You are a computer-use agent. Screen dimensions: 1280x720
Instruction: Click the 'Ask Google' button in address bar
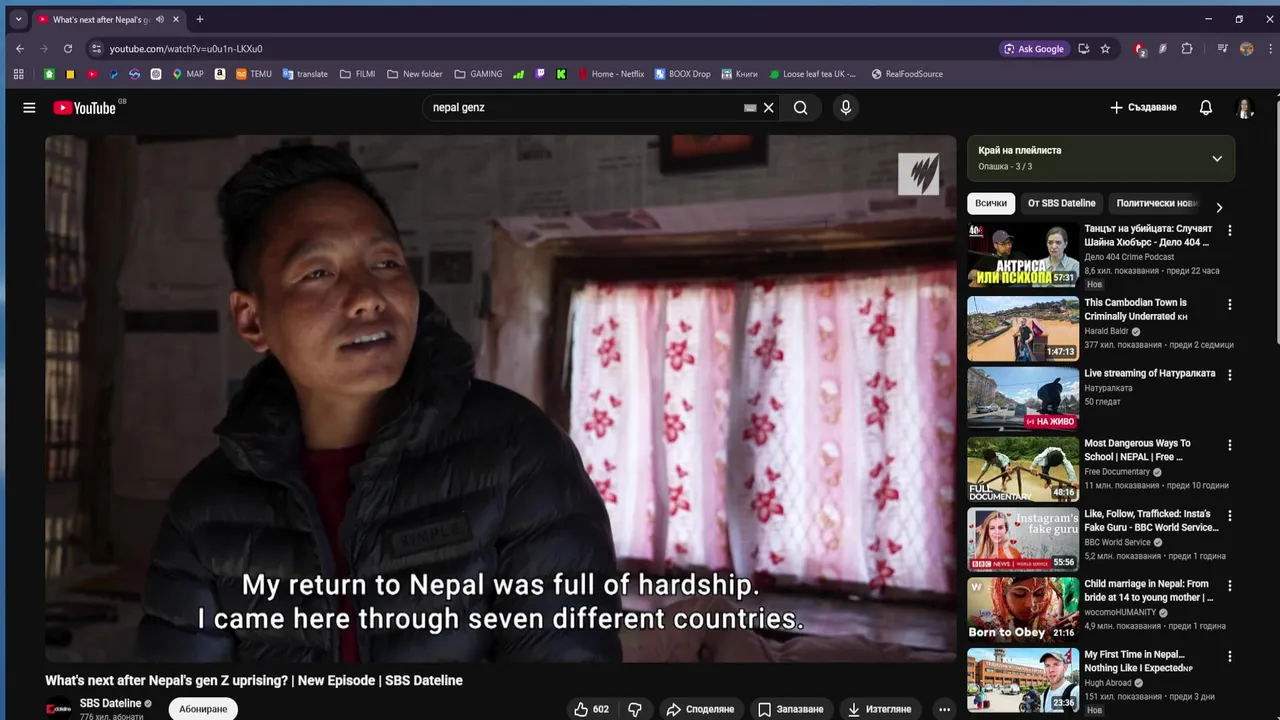pyautogui.click(x=1034, y=48)
